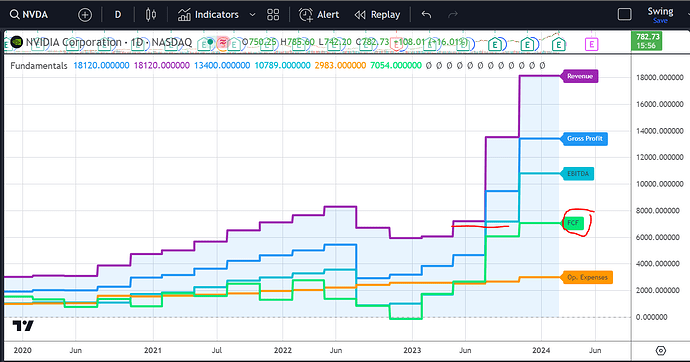Change the D chart interval
The height and width of the screenshot is (362, 690).
(x=118, y=15)
